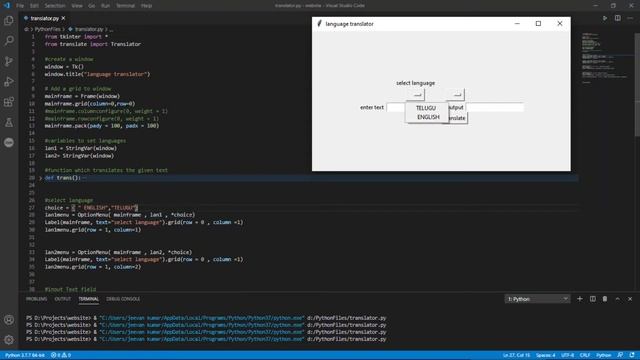
Task: Click the output text field
Action: [495, 107]
